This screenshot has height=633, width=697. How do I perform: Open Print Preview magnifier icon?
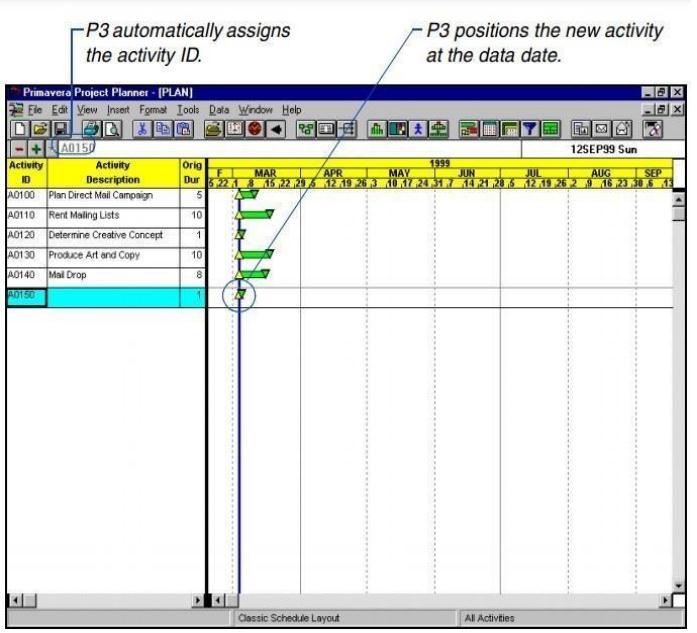coord(112,129)
